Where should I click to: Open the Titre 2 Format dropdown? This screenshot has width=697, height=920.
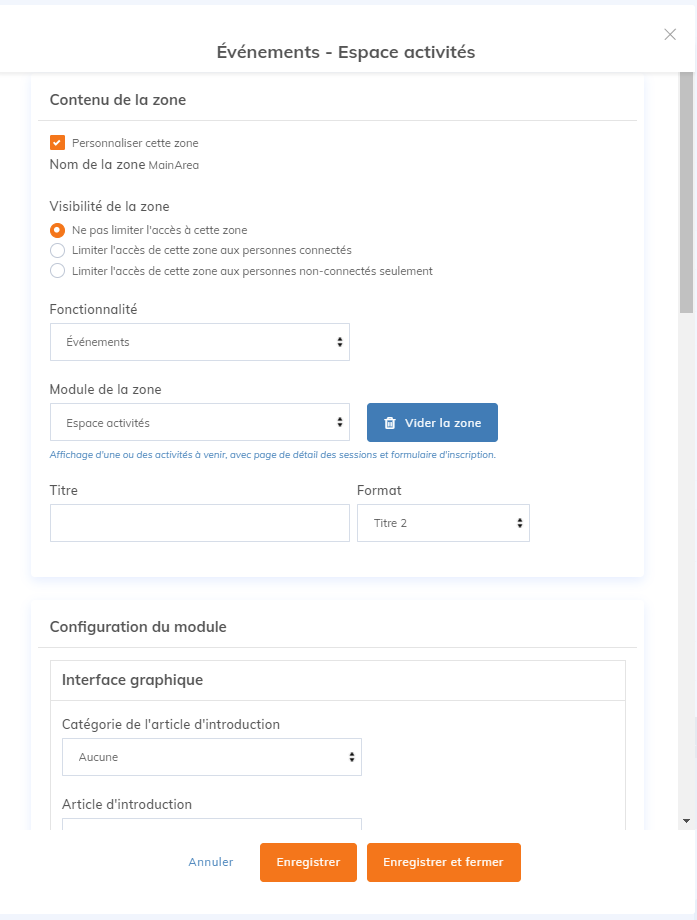[x=442, y=523]
